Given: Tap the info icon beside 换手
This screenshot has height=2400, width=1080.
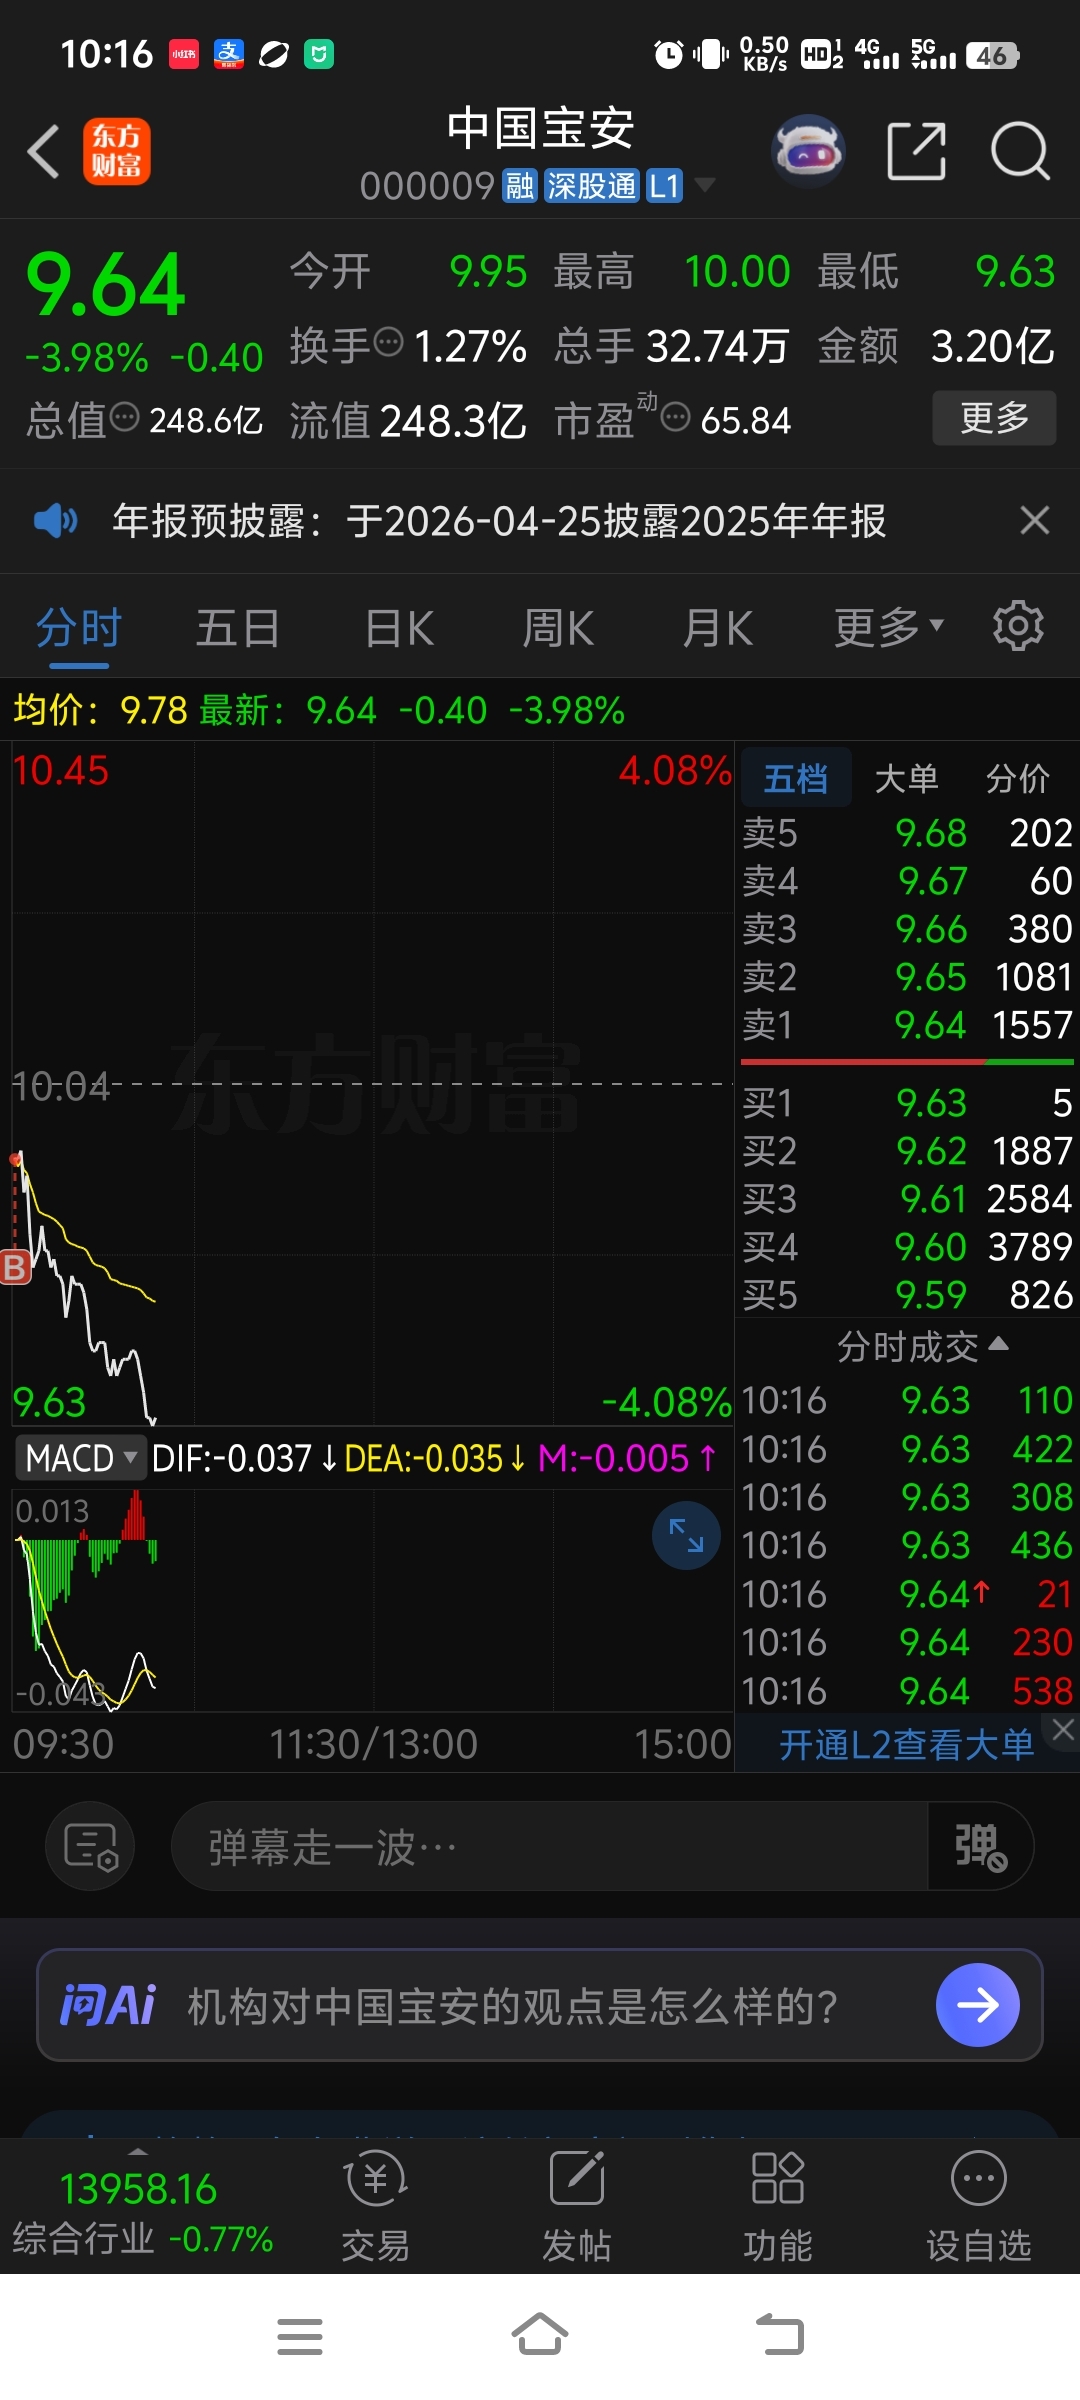Looking at the screenshot, I should pyautogui.click(x=388, y=343).
